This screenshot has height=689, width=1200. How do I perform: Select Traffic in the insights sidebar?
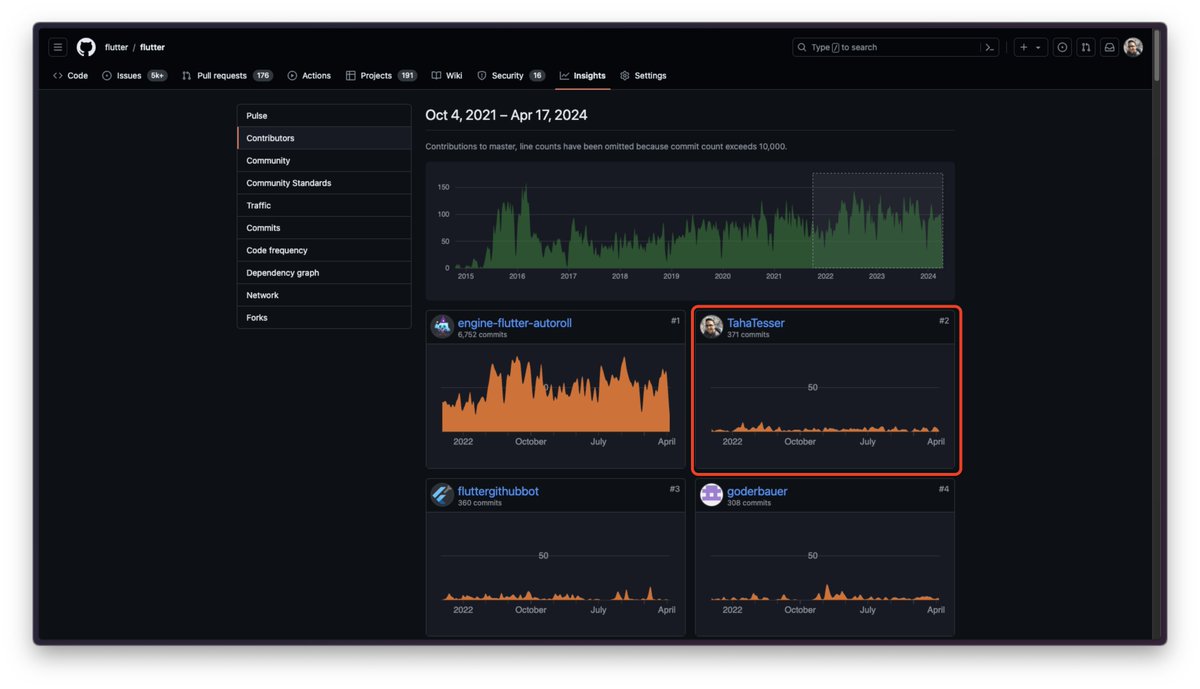pos(324,206)
